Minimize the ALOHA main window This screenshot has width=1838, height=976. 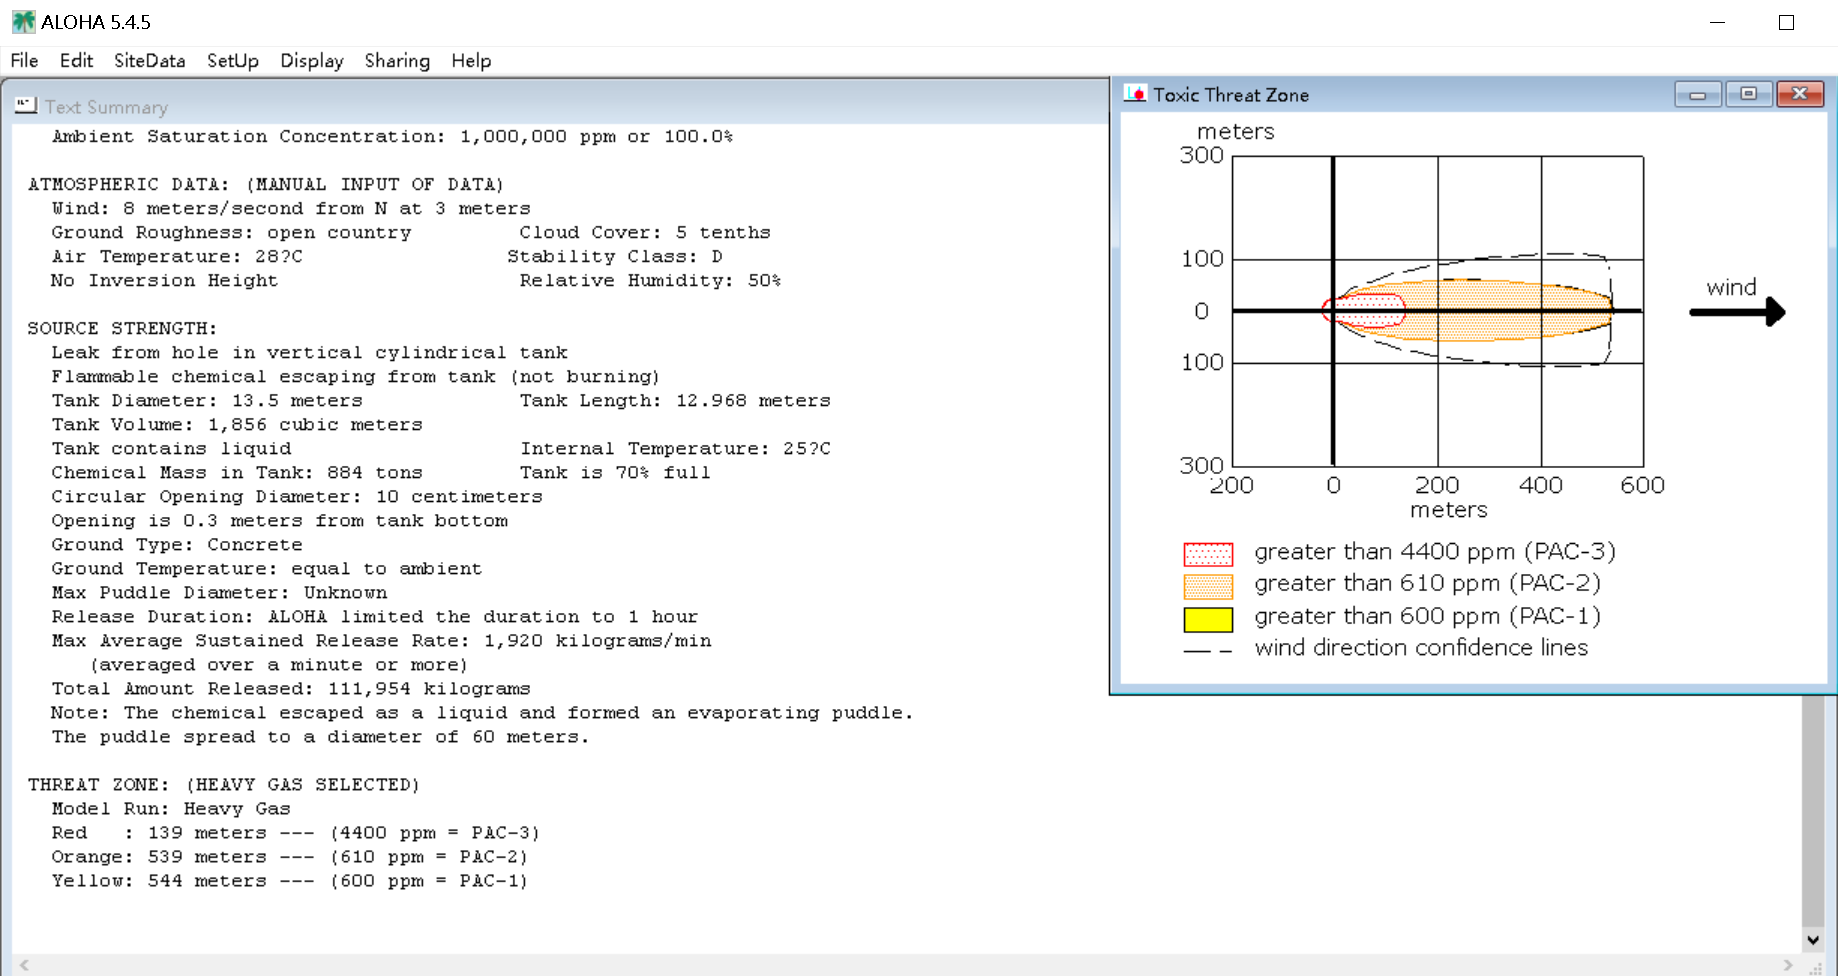1718,22
